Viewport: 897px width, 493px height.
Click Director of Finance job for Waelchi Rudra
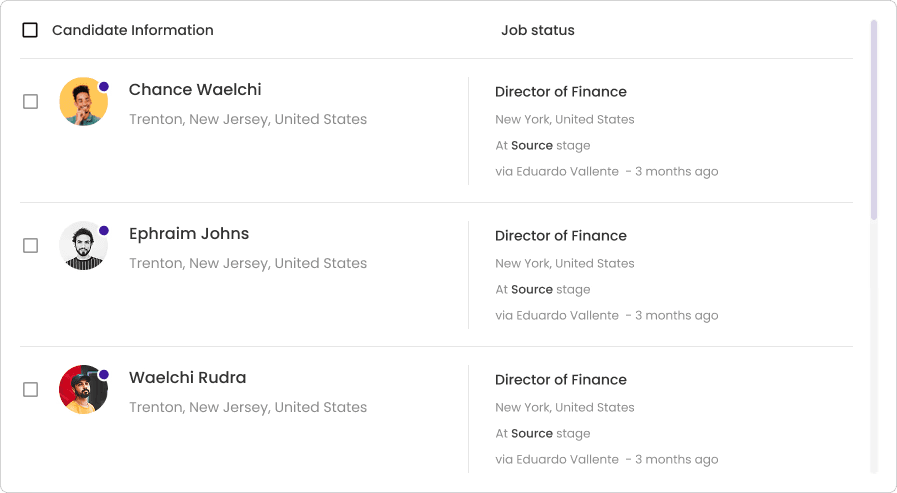point(561,380)
